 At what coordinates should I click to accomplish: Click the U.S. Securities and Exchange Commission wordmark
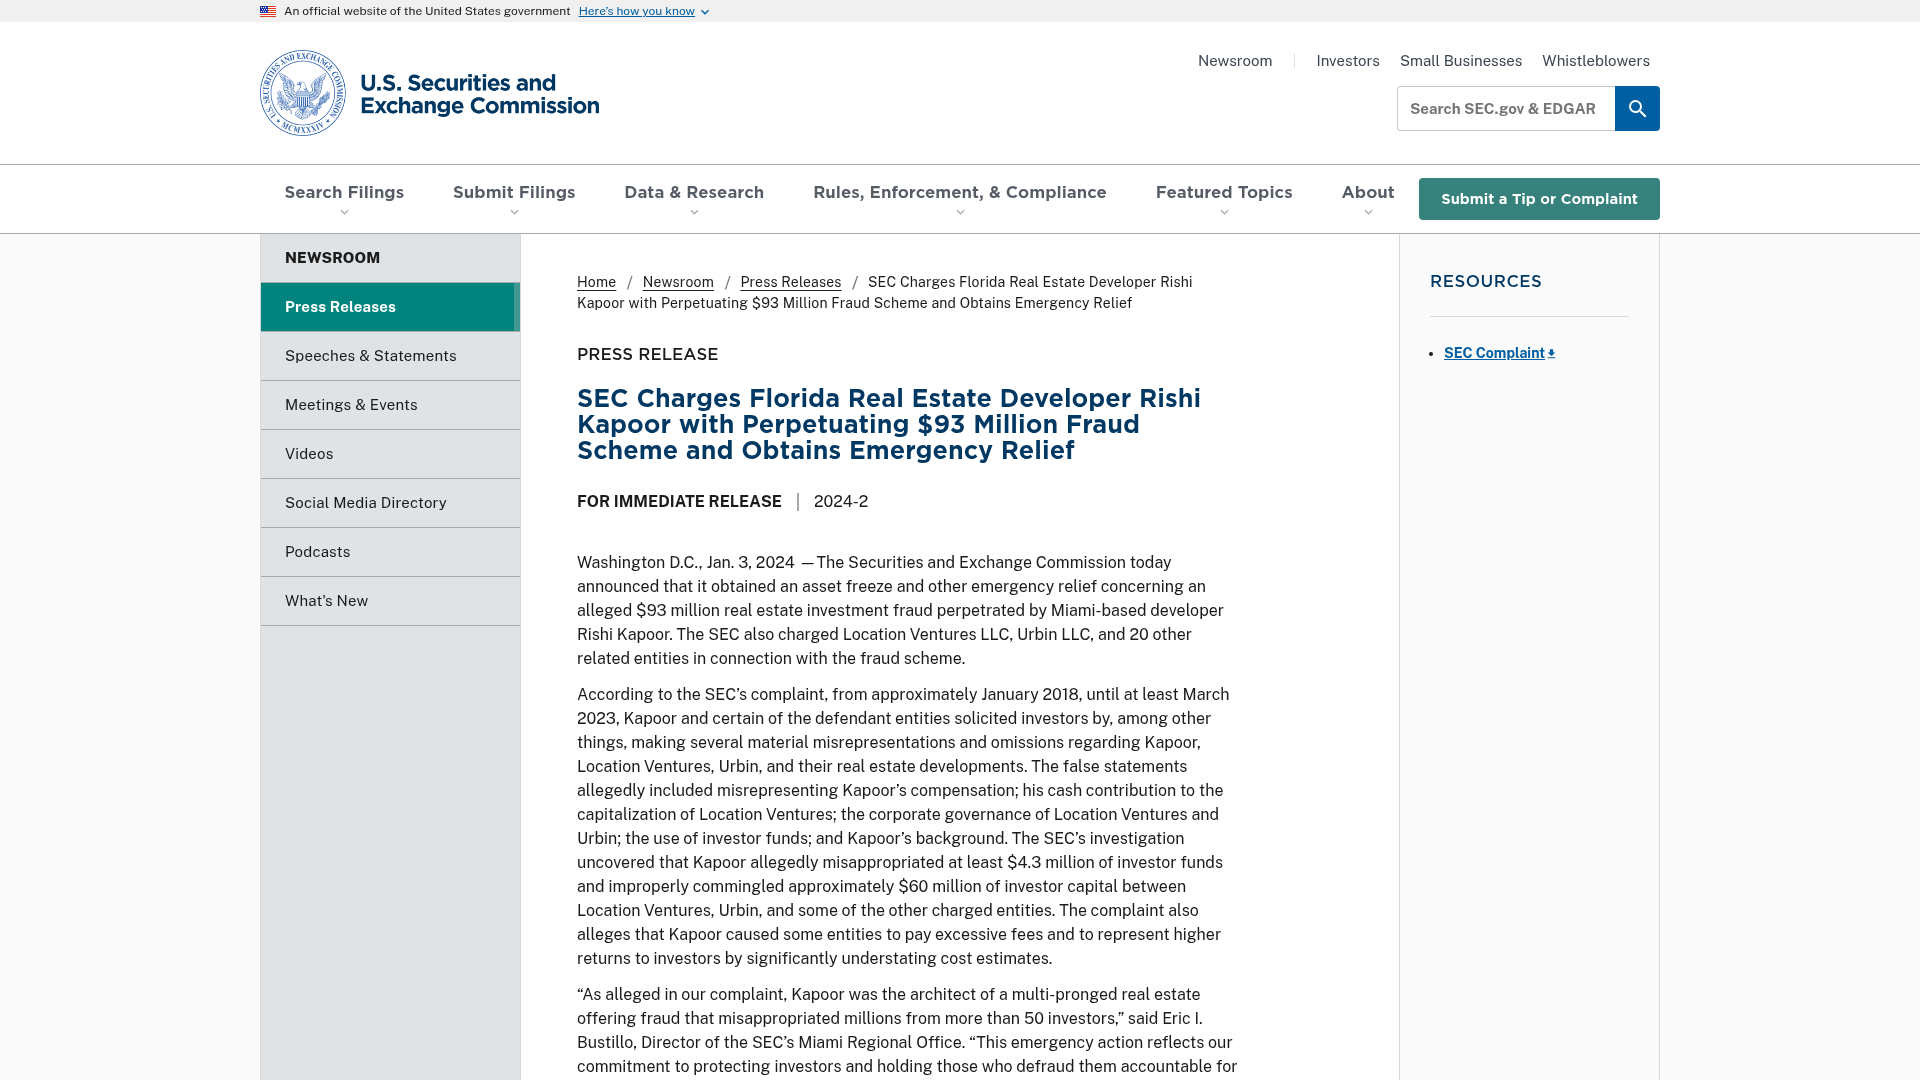[x=480, y=94]
